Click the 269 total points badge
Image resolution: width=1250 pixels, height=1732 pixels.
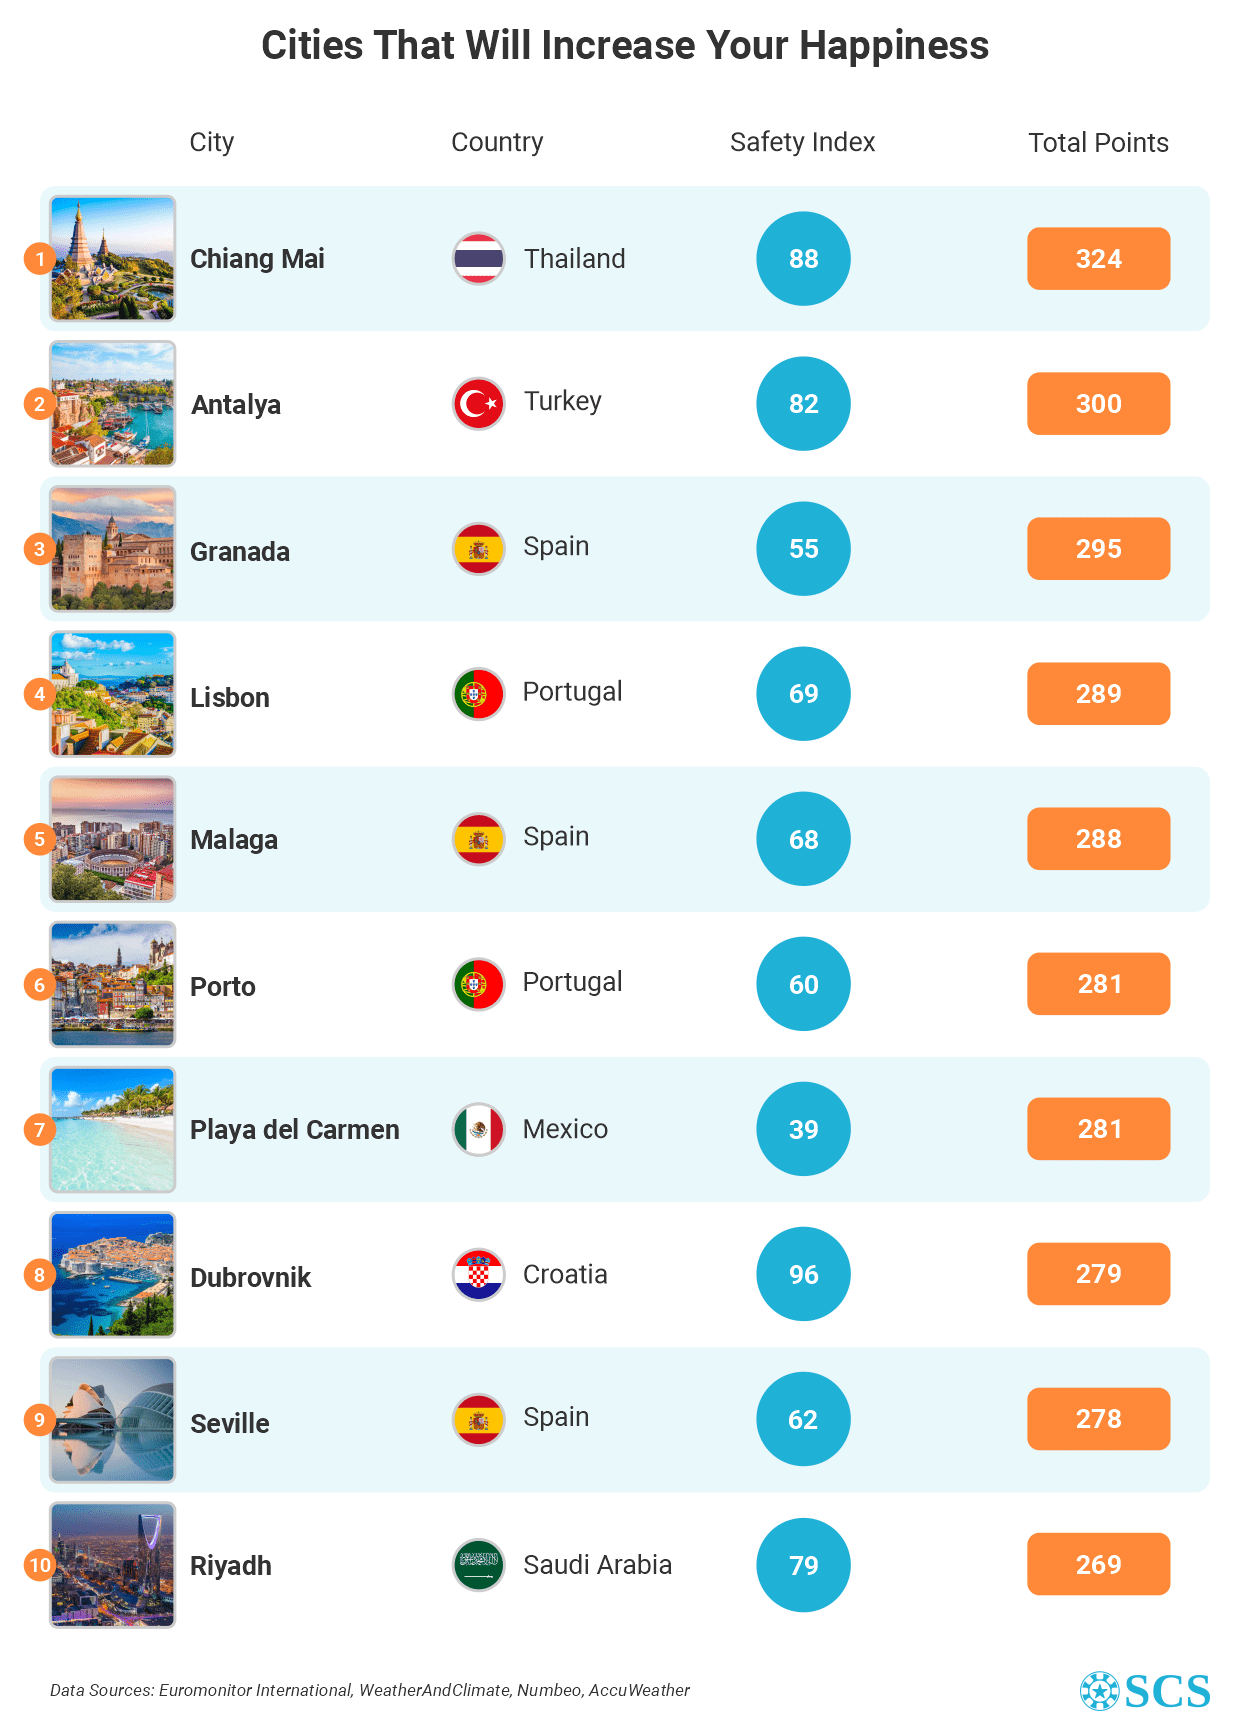click(x=1098, y=1564)
